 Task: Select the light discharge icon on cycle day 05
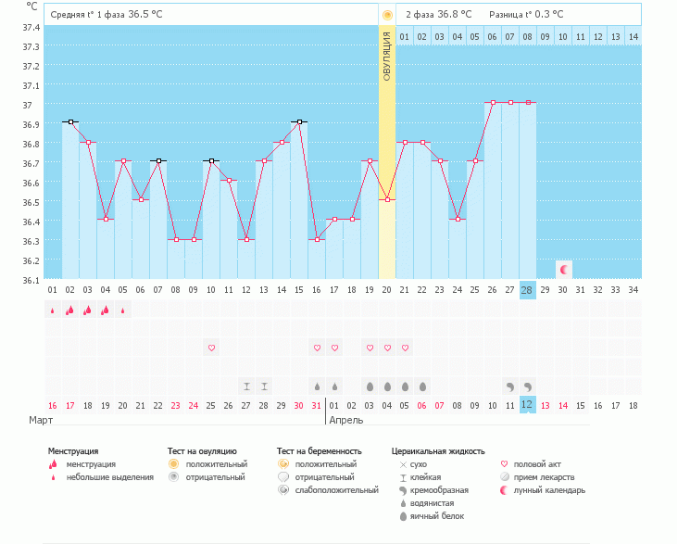(123, 310)
